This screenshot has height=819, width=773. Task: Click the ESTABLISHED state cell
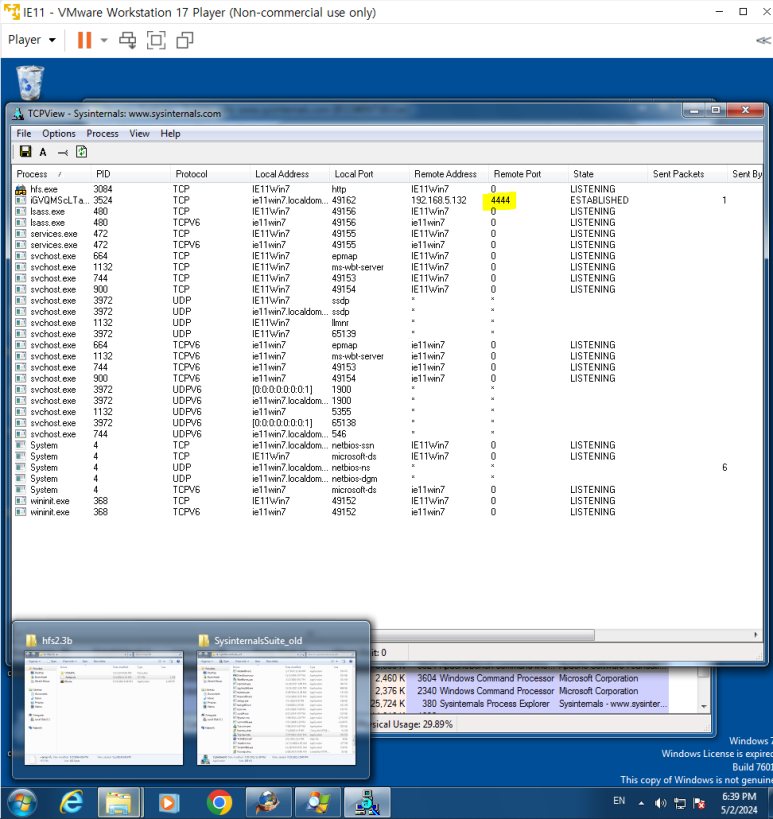point(599,200)
